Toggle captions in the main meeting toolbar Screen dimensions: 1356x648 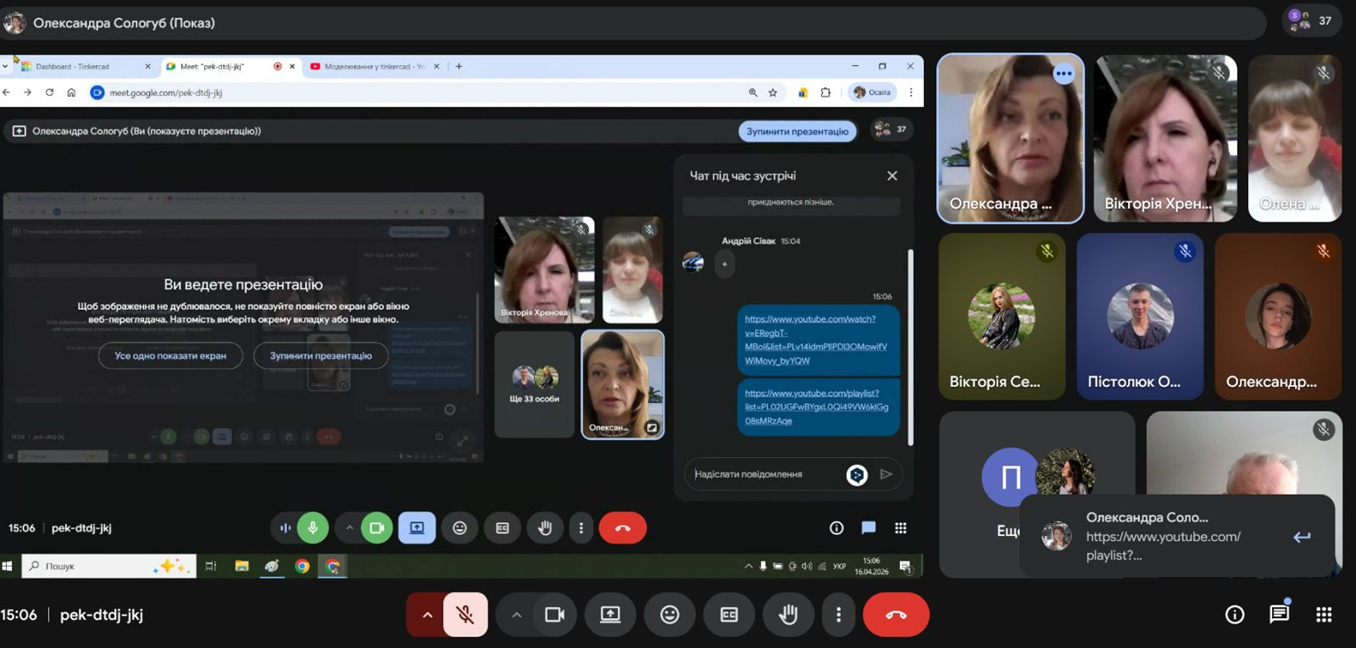click(x=729, y=615)
